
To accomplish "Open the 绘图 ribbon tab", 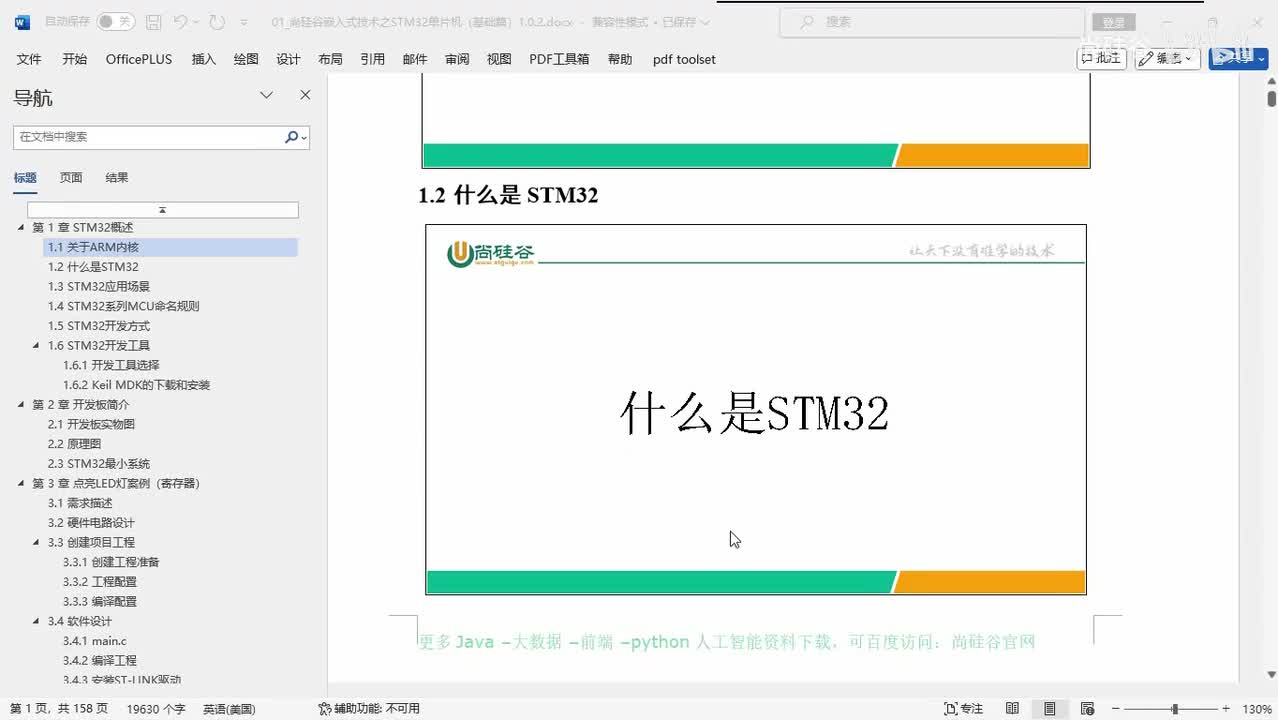I will click(x=246, y=59).
